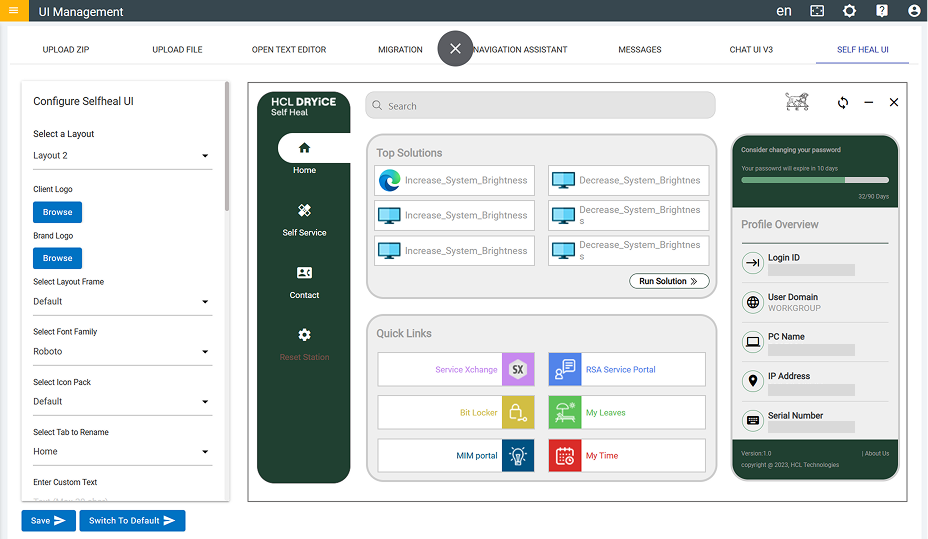Screen dimensions: 928x539
Task: Toggle fullscreen mode icon in header
Action: pyautogui.click(x=817, y=11)
